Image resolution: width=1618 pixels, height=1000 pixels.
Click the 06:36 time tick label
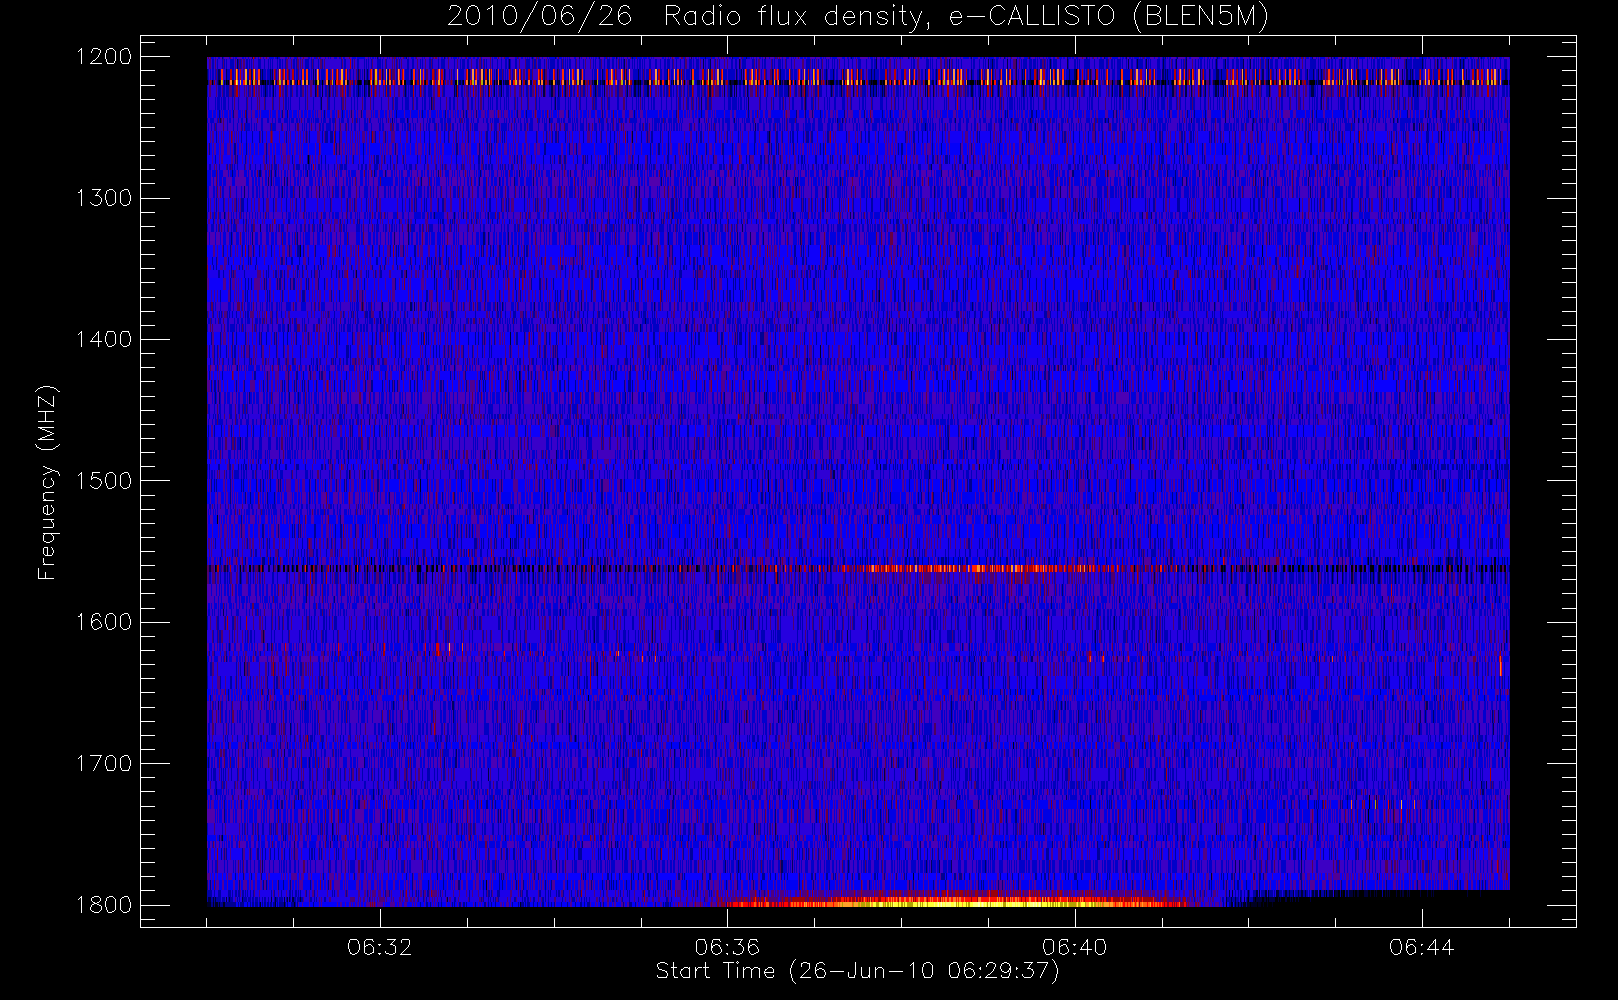(727, 947)
